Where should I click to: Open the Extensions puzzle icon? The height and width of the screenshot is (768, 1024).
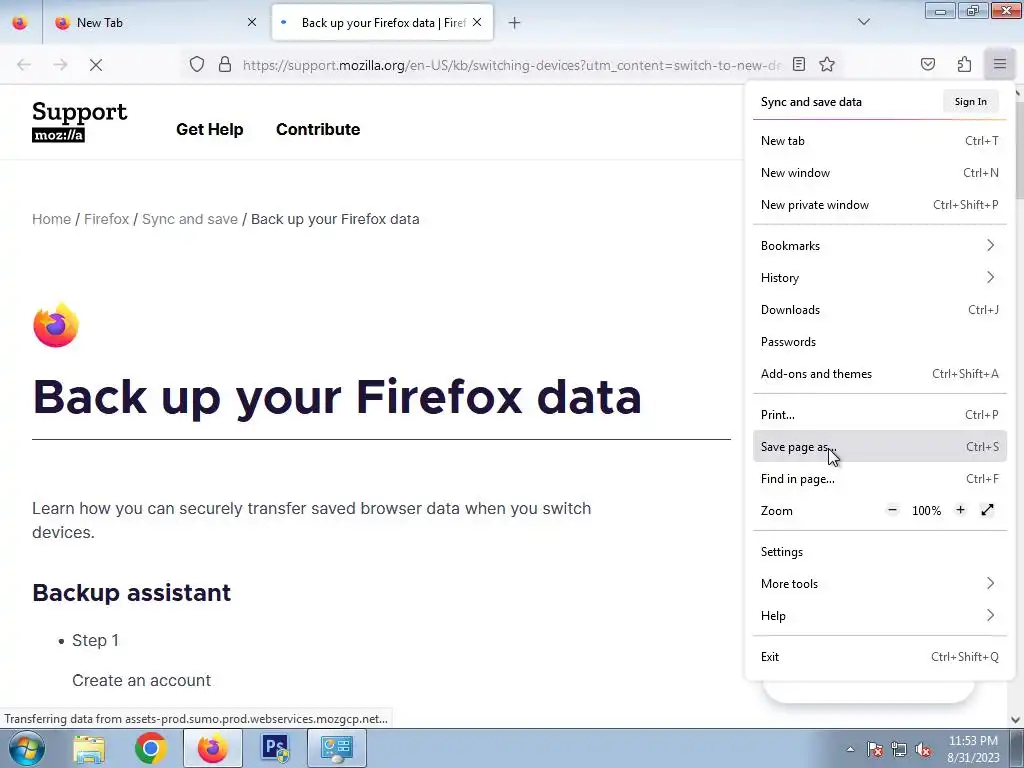coord(964,64)
